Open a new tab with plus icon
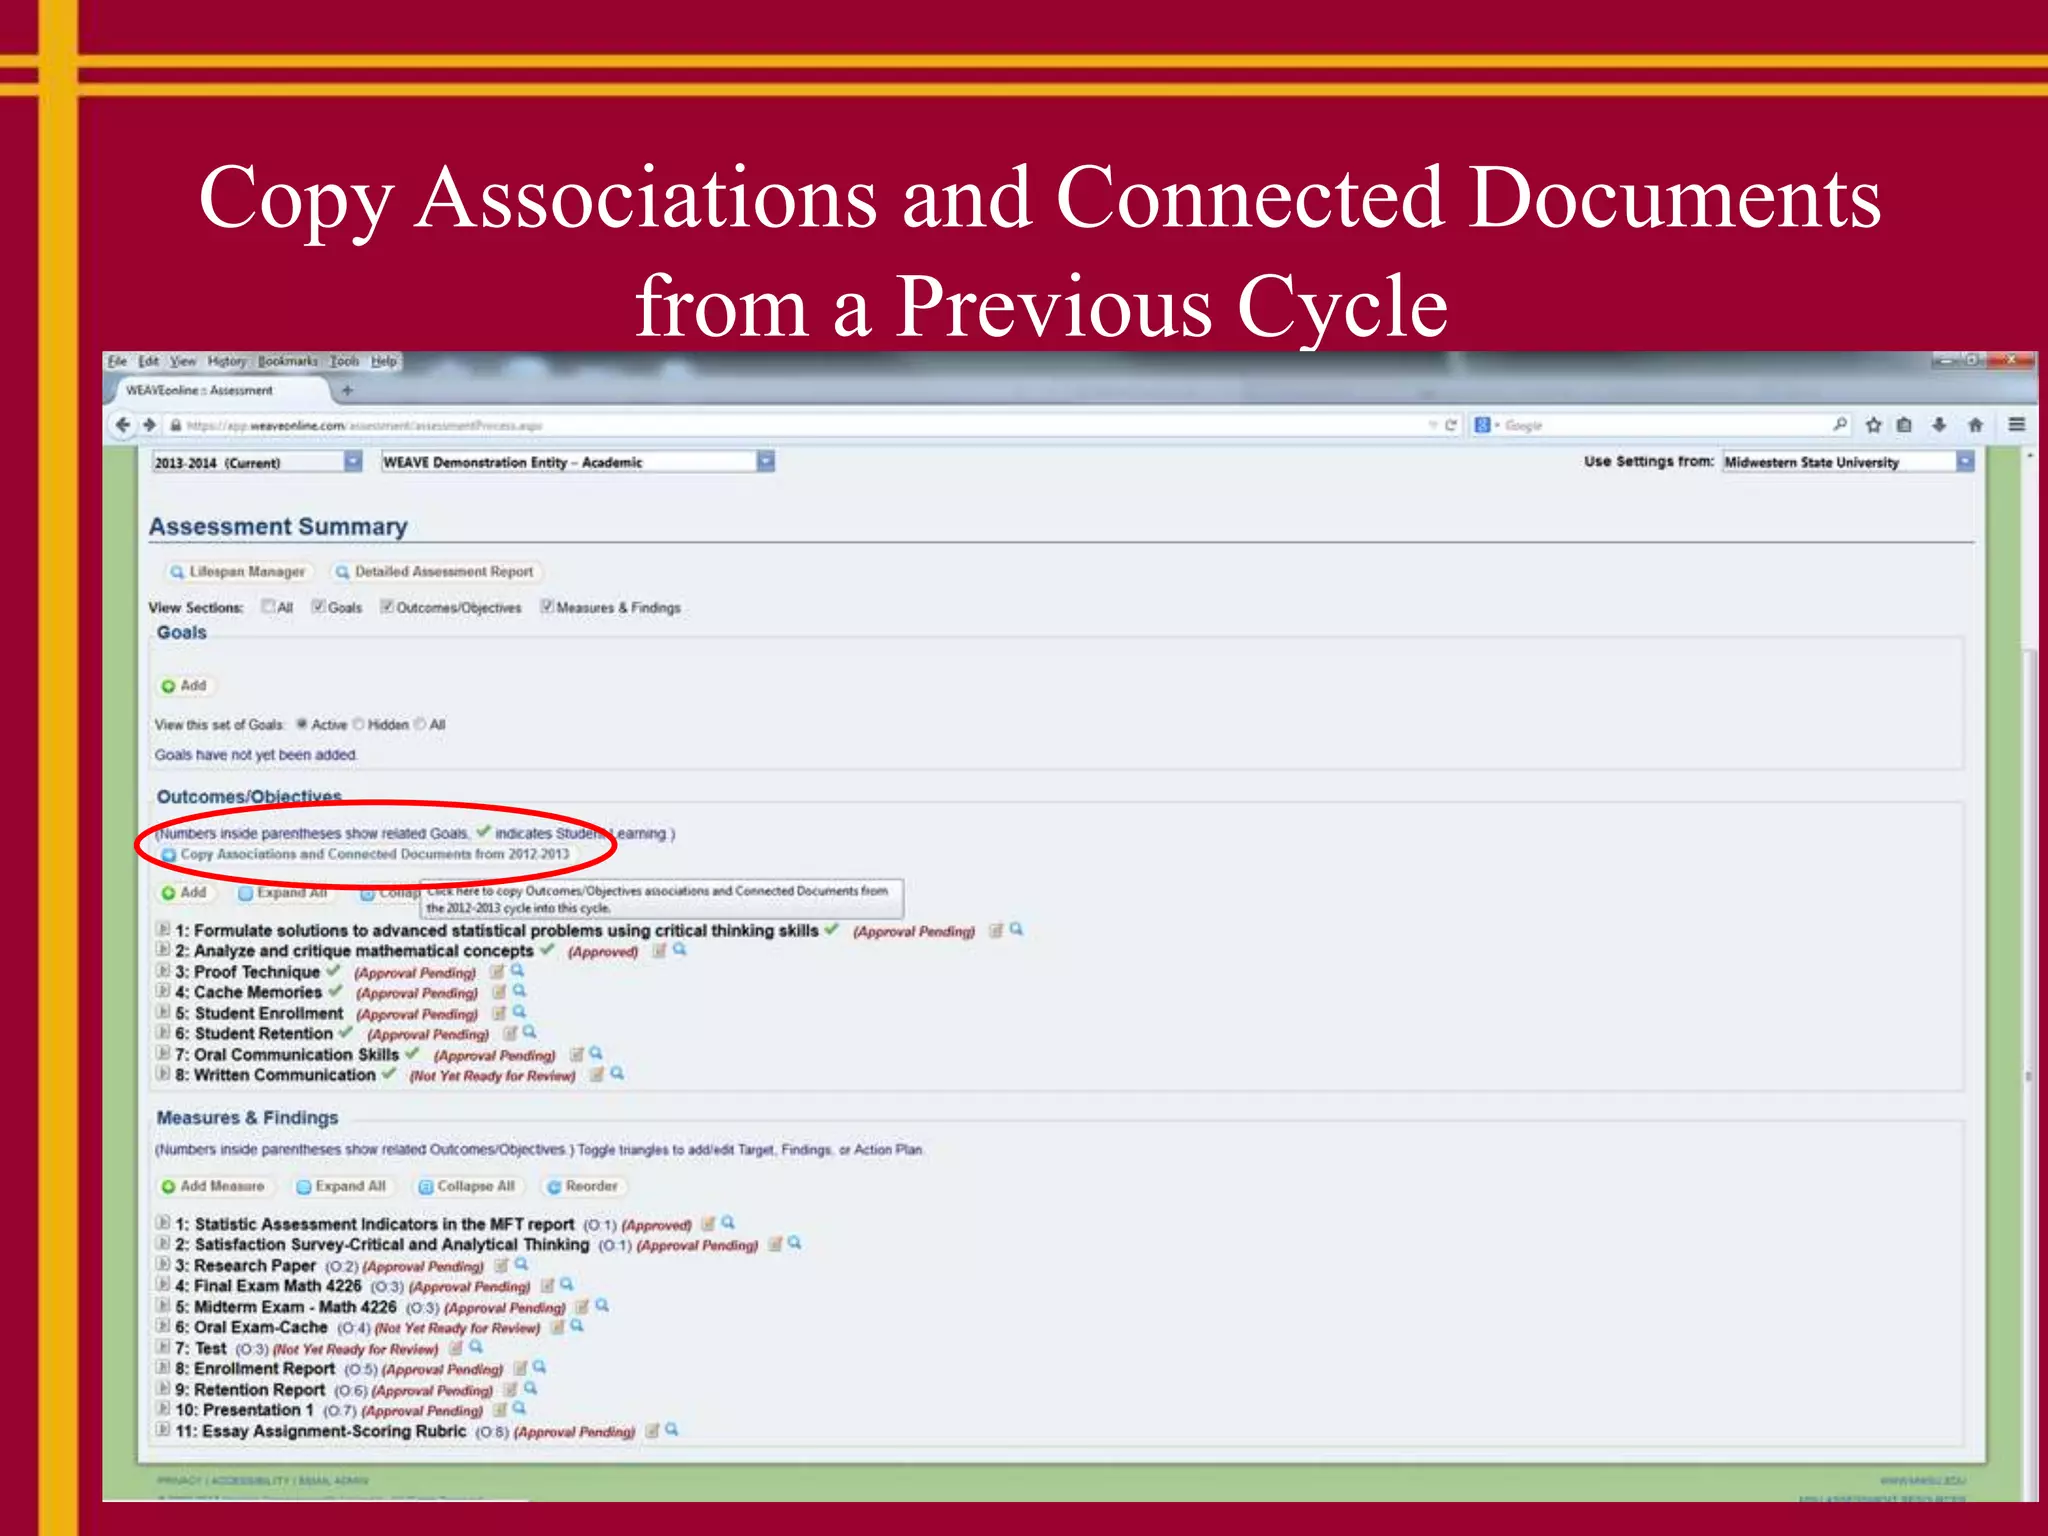Image resolution: width=2048 pixels, height=1536 pixels. click(347, 390)
